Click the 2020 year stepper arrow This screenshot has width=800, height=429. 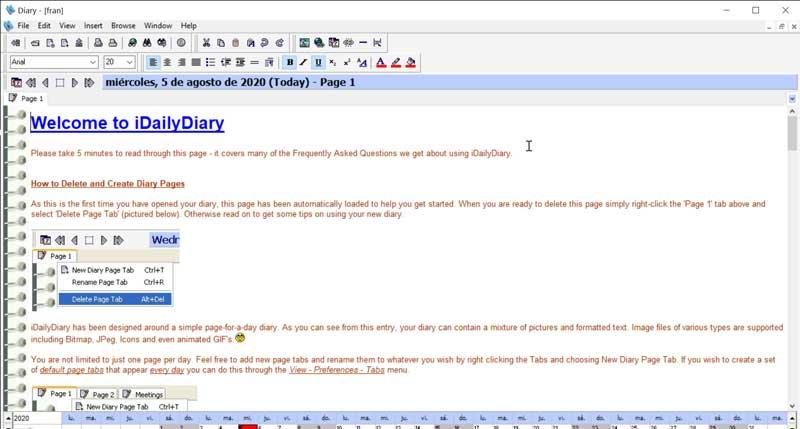click(8, 418)
